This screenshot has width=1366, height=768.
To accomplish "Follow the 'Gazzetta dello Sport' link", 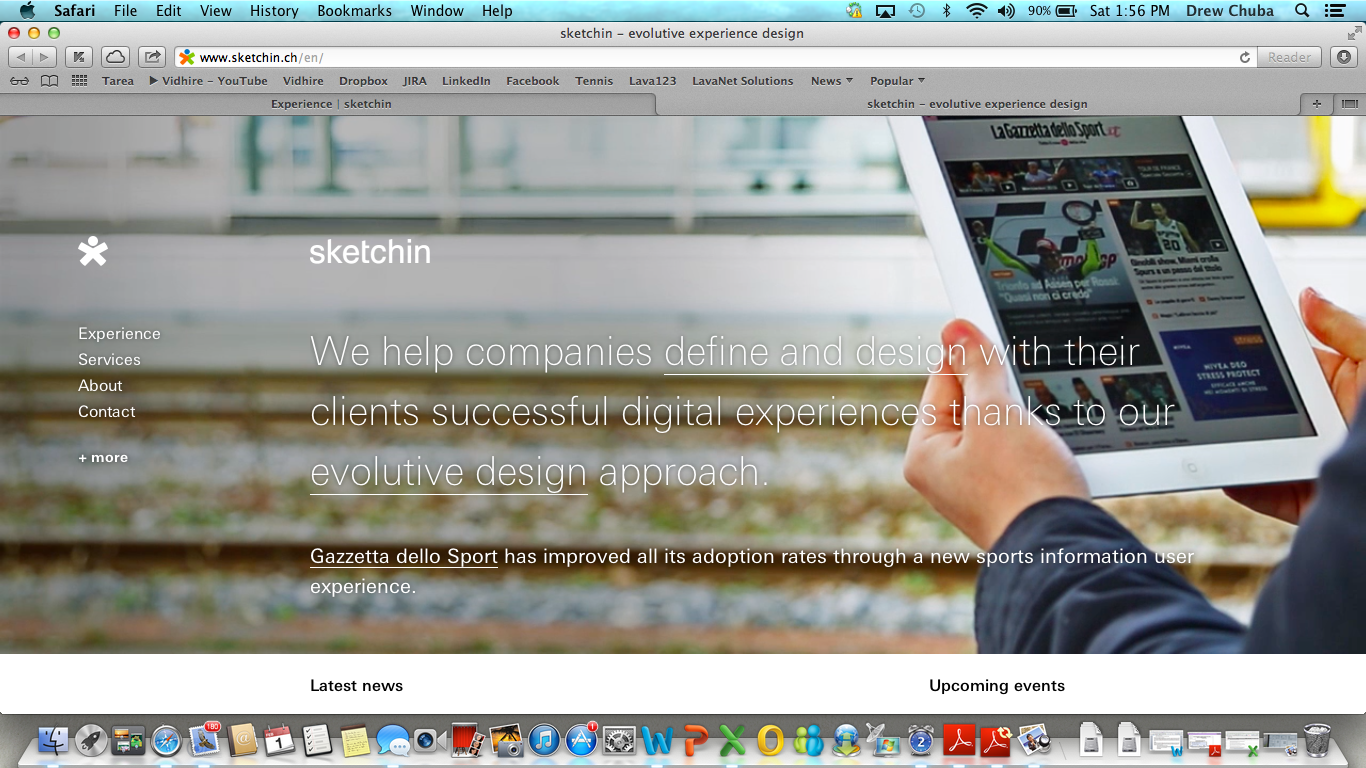I will pos(404,556).
